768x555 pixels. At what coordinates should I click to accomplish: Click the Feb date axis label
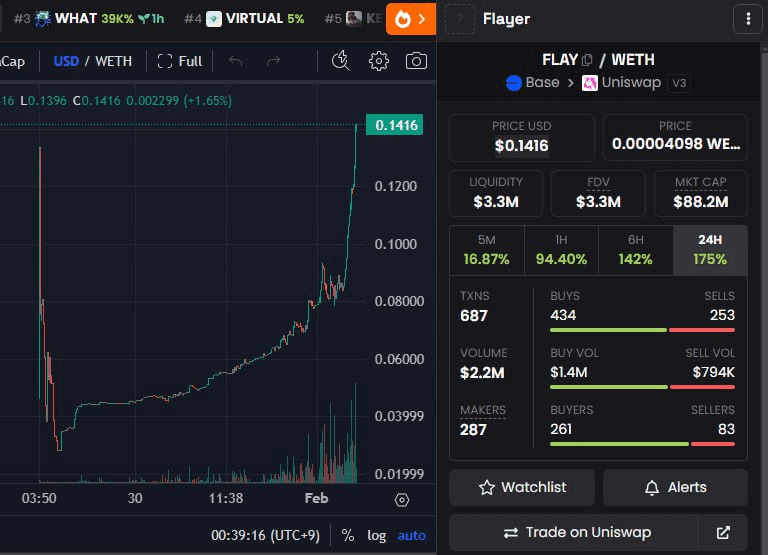coord(316,499)
